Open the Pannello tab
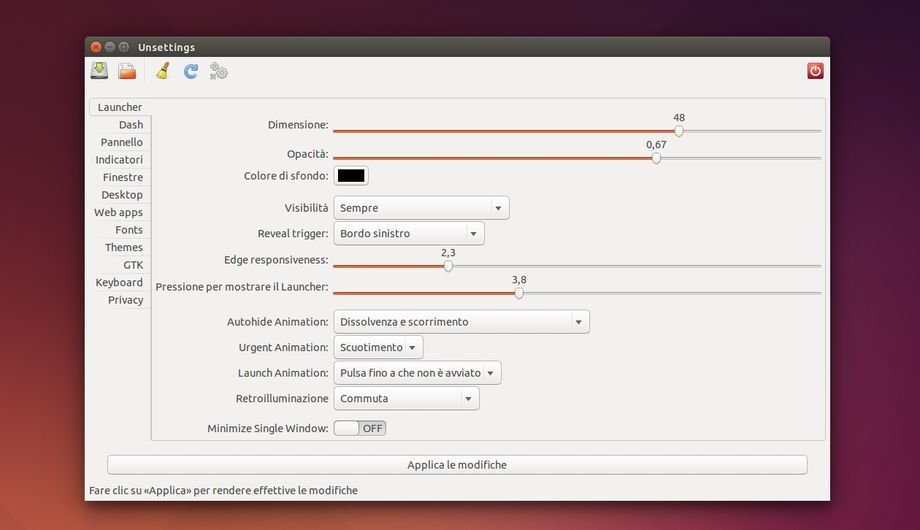The width and height of the screenshot is (920, 530). click(x=121, y=142)
